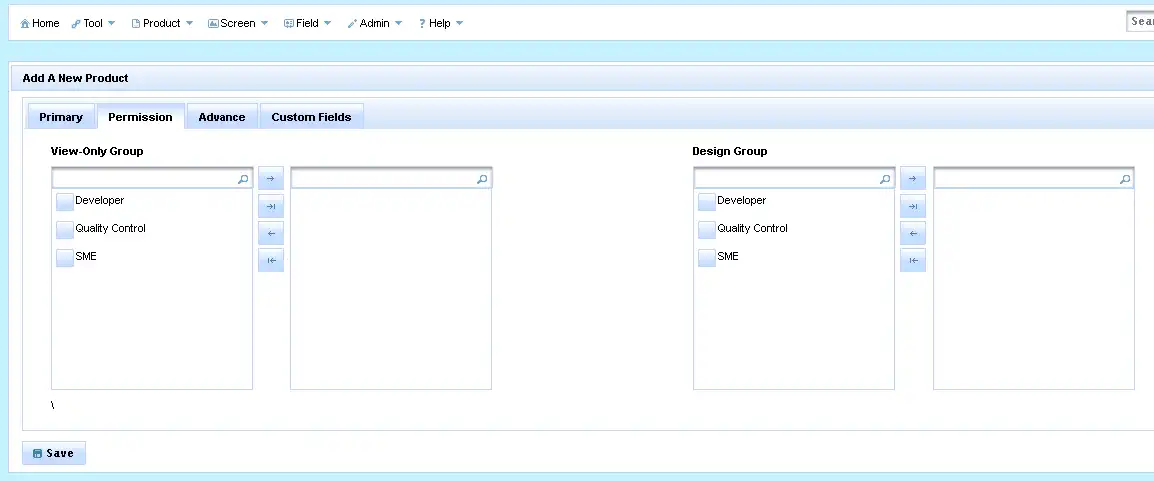The image size is (1154, 481).
Task: Check SME in Design Group
Action: click(707, 257)
